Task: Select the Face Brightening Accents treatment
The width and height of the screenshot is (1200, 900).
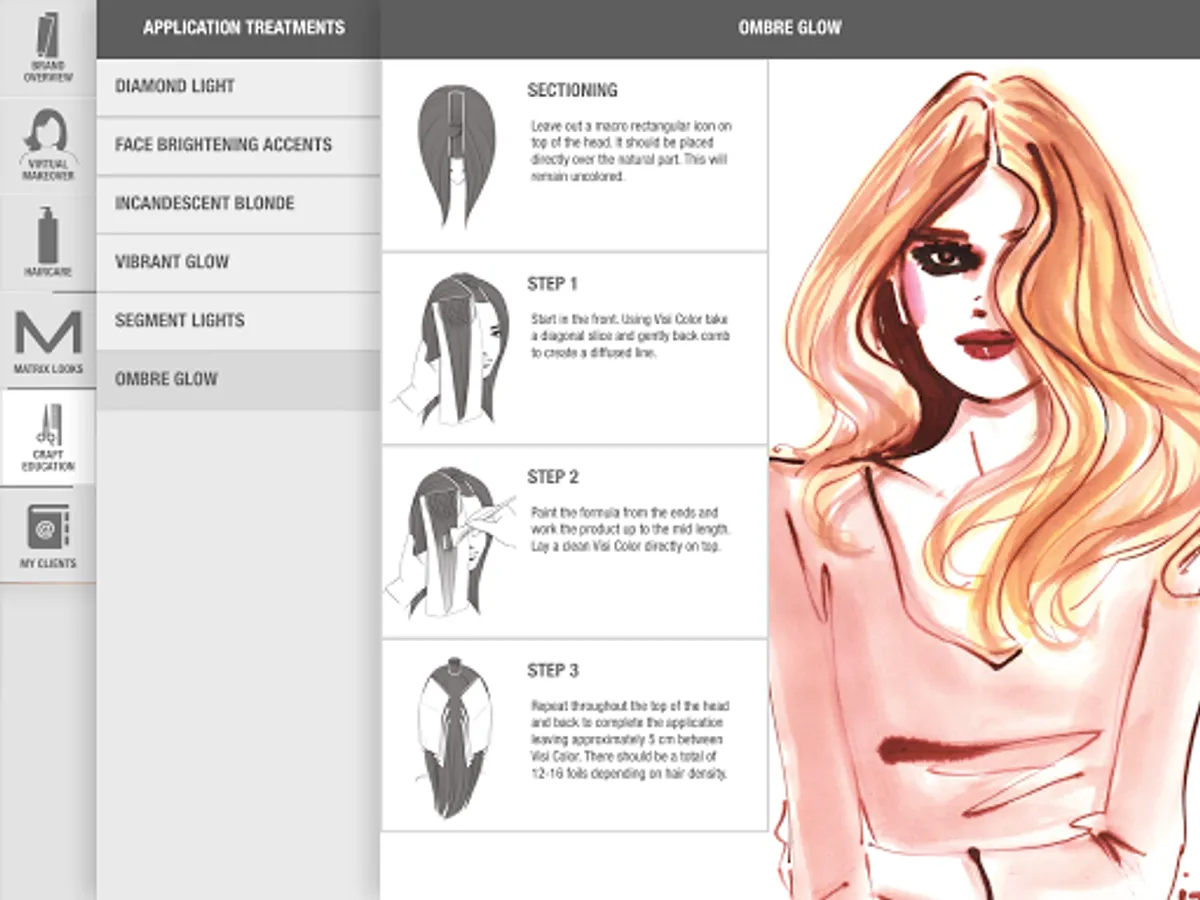Action: [x=238, y=145]
